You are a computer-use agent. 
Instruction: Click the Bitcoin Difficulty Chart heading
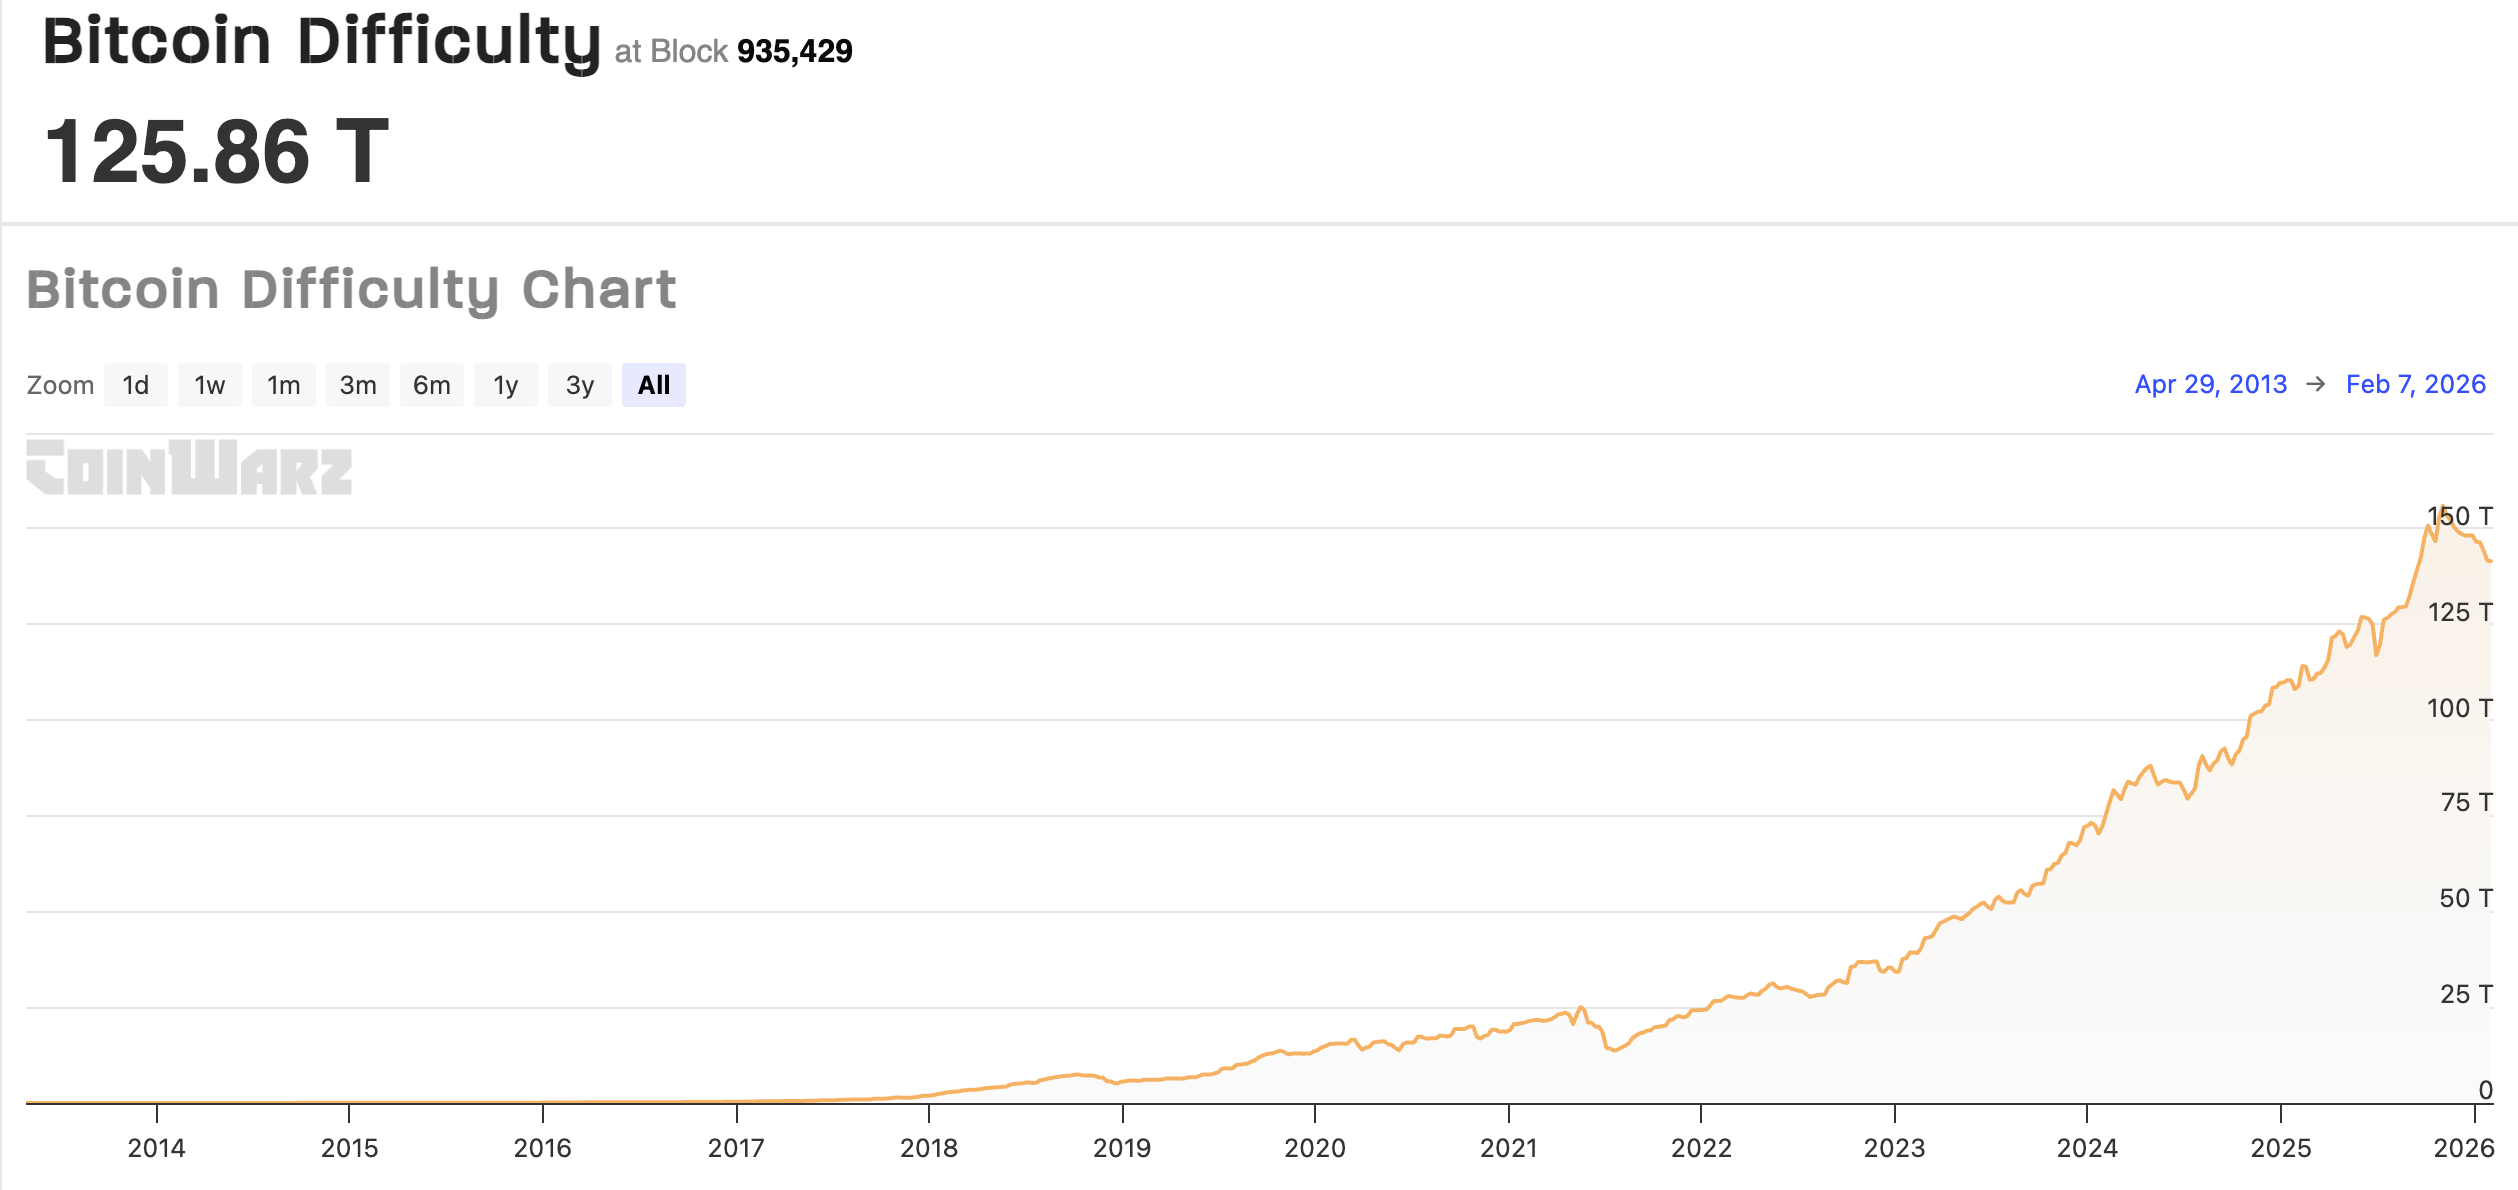[x=352, y=290]
